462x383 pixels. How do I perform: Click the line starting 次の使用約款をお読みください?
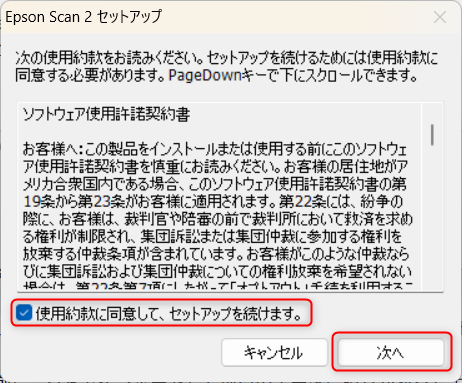point(227,58)
